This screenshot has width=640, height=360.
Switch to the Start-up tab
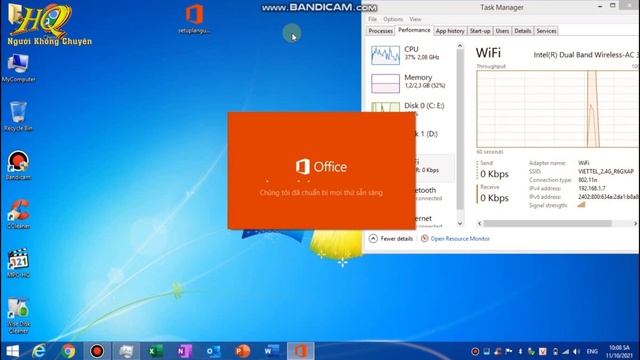click(x=480, y=31)
